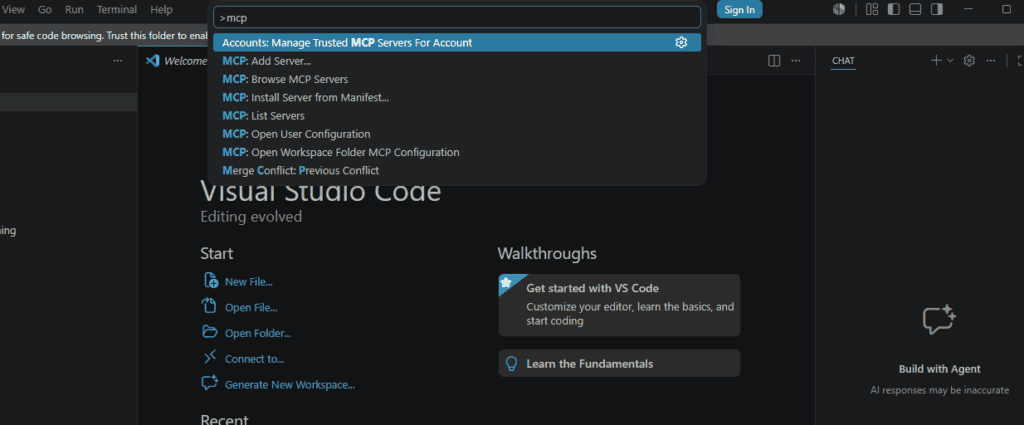Image resolution: width=1024 pixels, height=425 pixels.
Task: Click the VS Code logo on Welcome tab
Action: coord(153,61)
